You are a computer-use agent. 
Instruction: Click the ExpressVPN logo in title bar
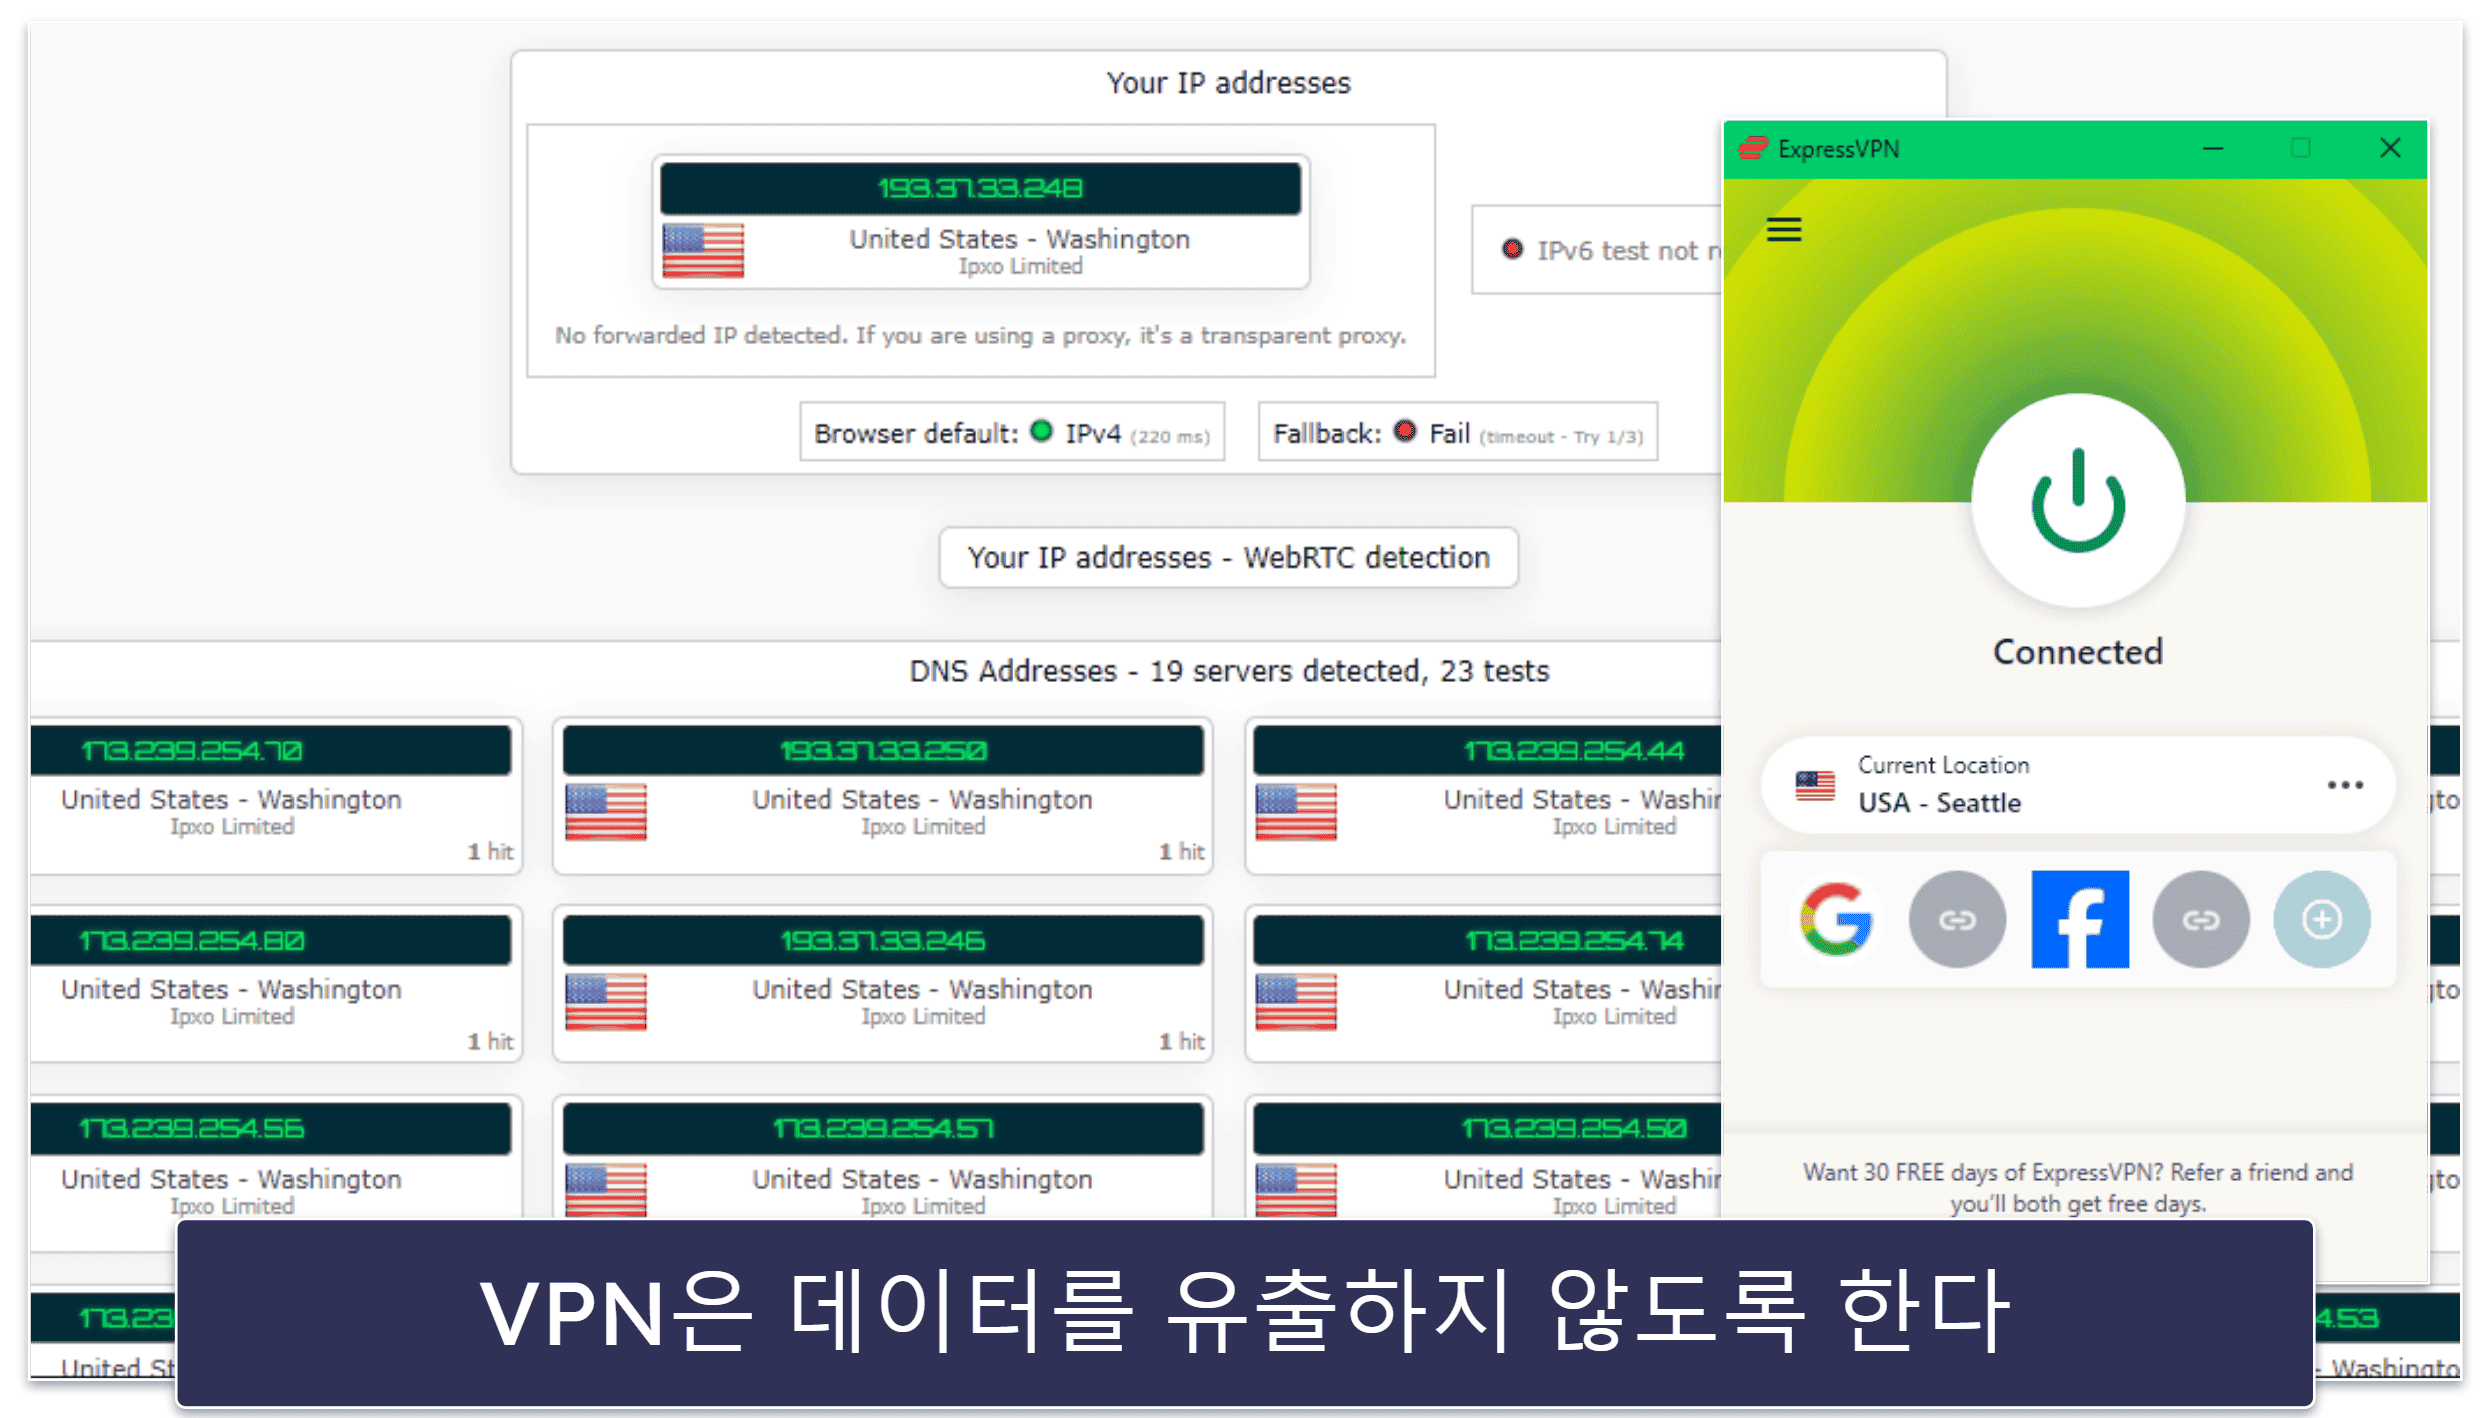click(x=1753, y=148)
